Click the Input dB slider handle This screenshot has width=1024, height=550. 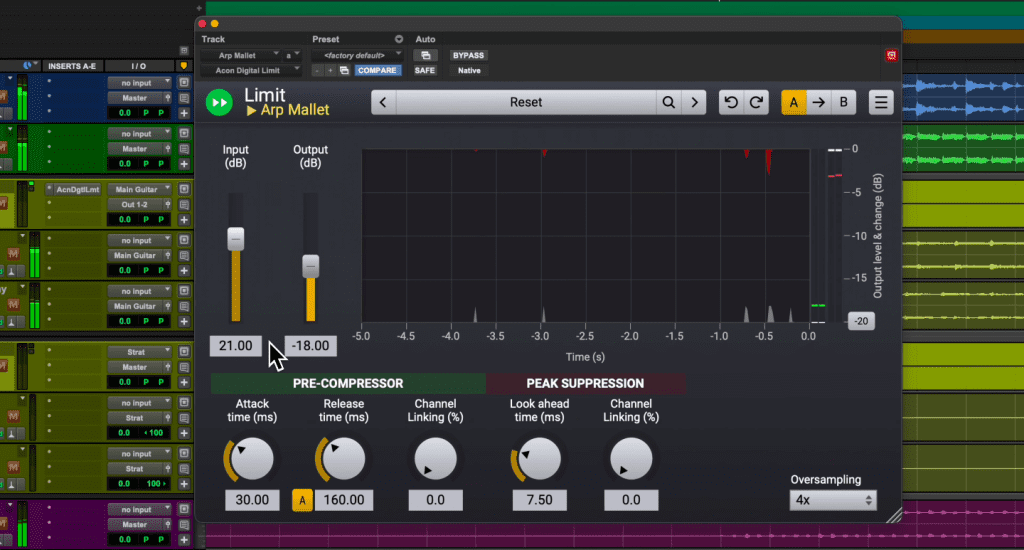click(236, 239)
